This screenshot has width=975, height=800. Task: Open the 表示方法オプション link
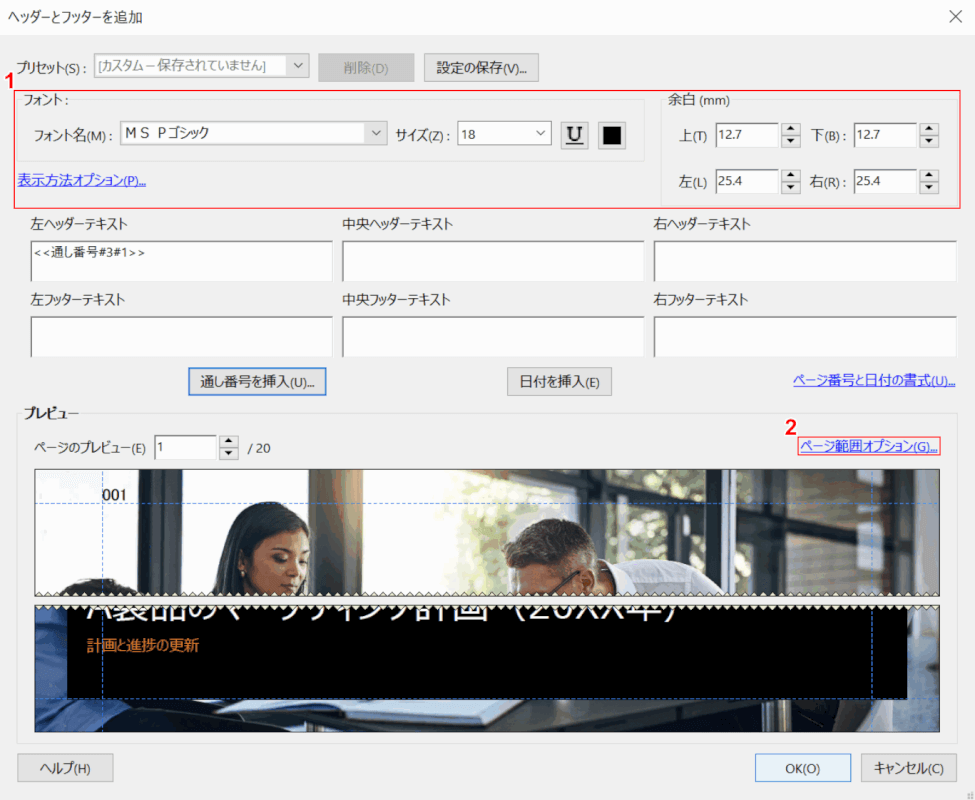[82, 181]
